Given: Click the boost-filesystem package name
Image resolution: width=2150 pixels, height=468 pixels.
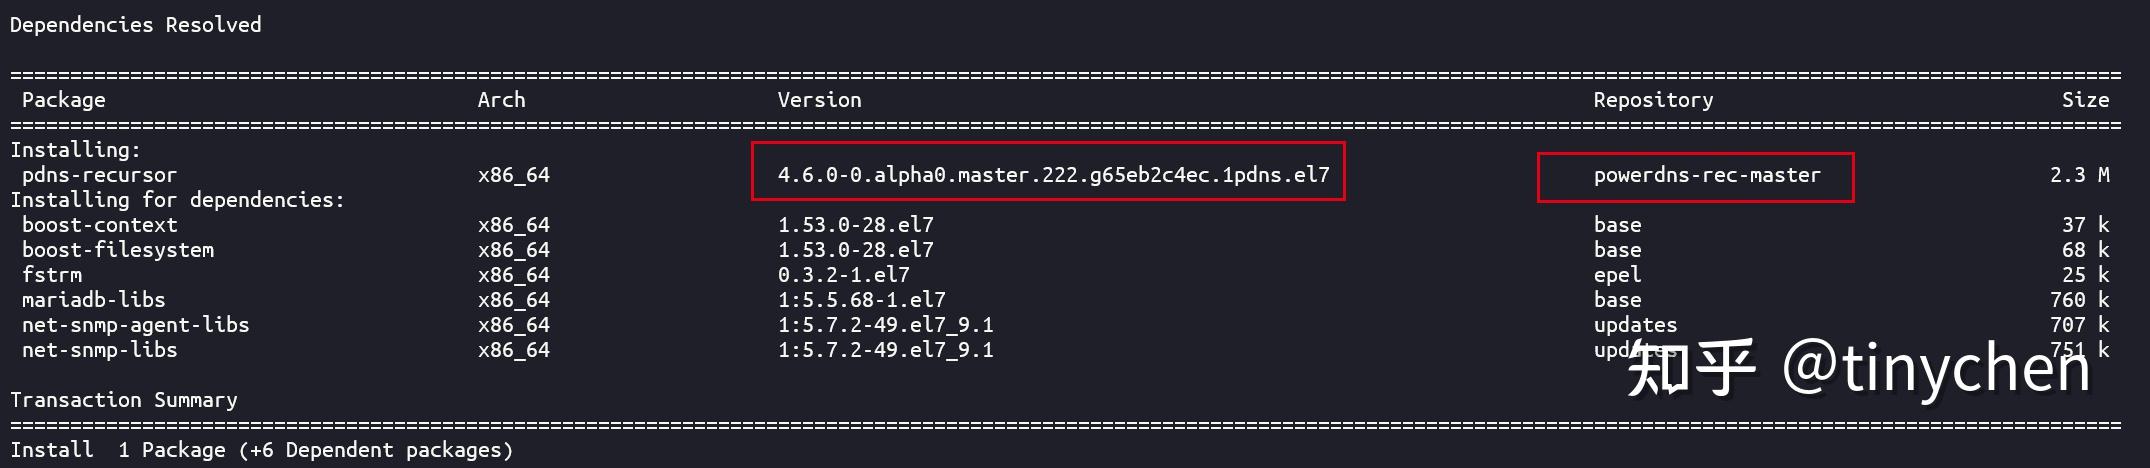Looking at the screenshot, I should point(117,250).
